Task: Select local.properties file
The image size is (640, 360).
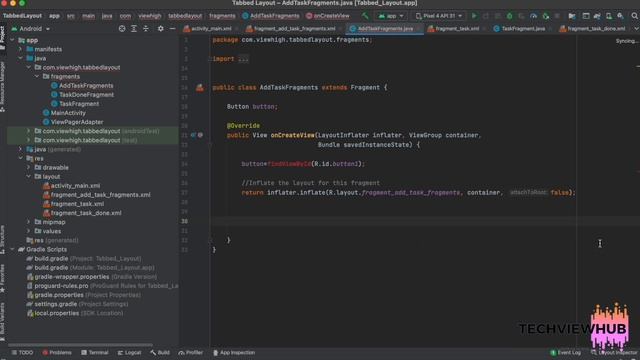Action: point(56,313)
